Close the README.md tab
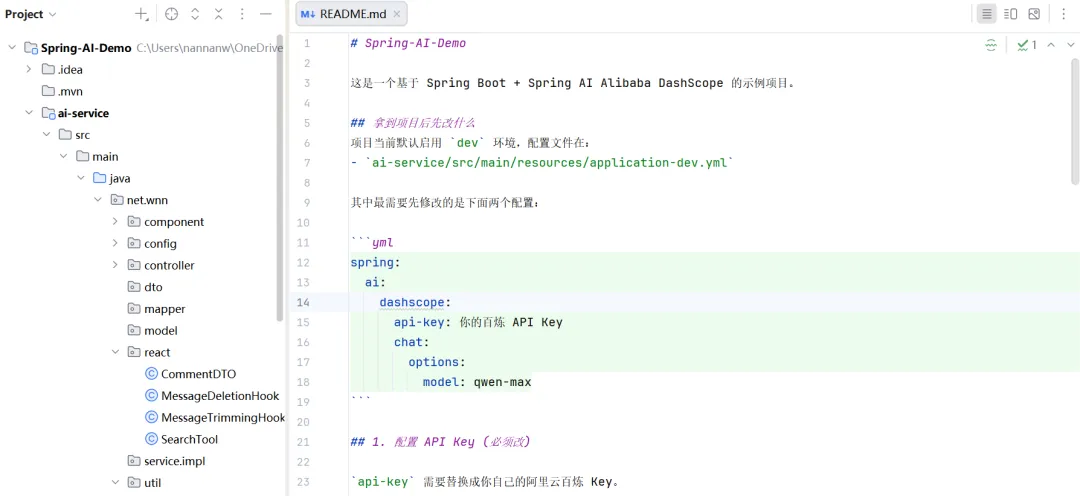The image size is (1080, 496). pyautogui.click(x=397, y=14)
